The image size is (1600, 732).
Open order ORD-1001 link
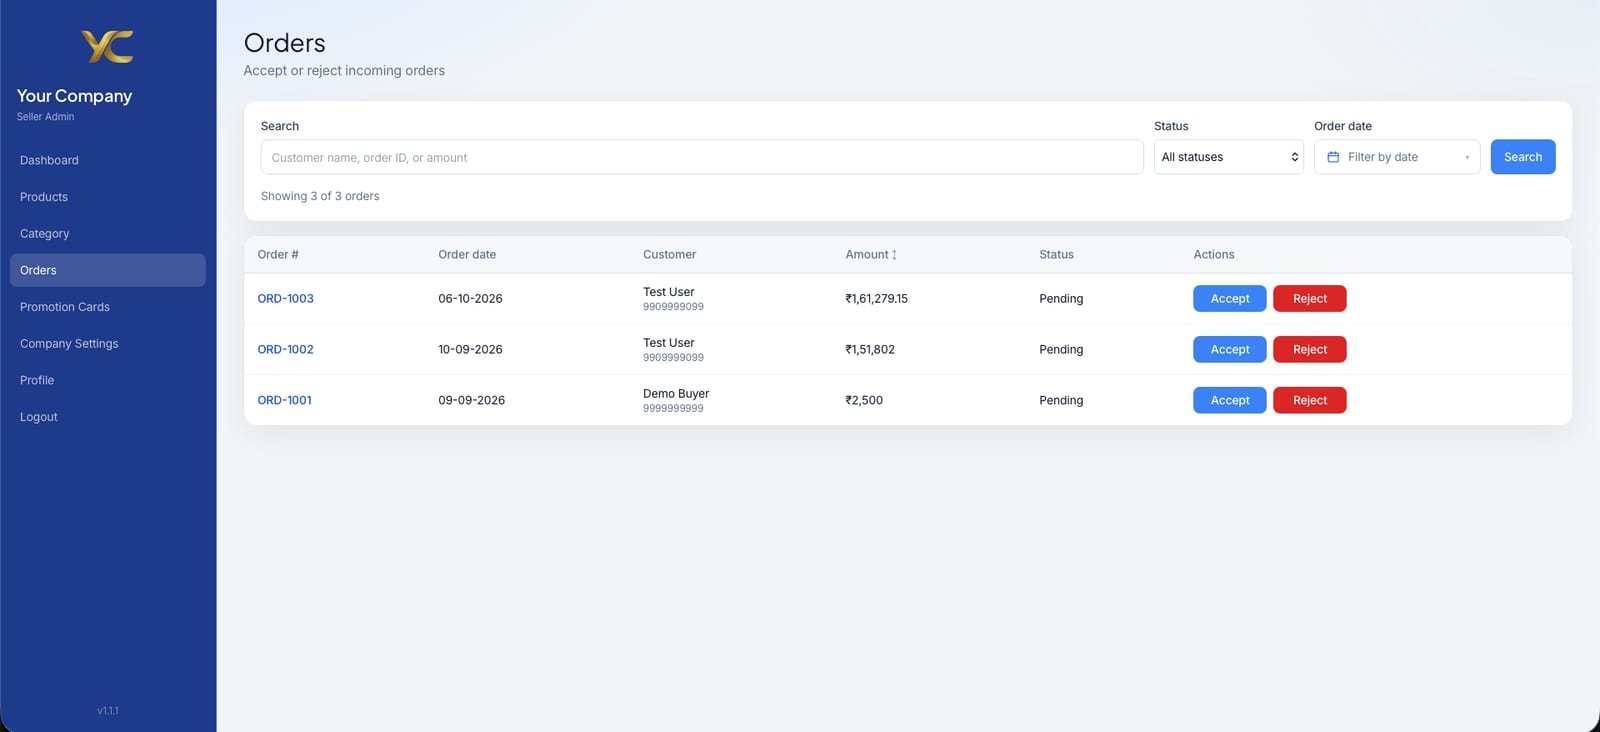coord(285,400)
